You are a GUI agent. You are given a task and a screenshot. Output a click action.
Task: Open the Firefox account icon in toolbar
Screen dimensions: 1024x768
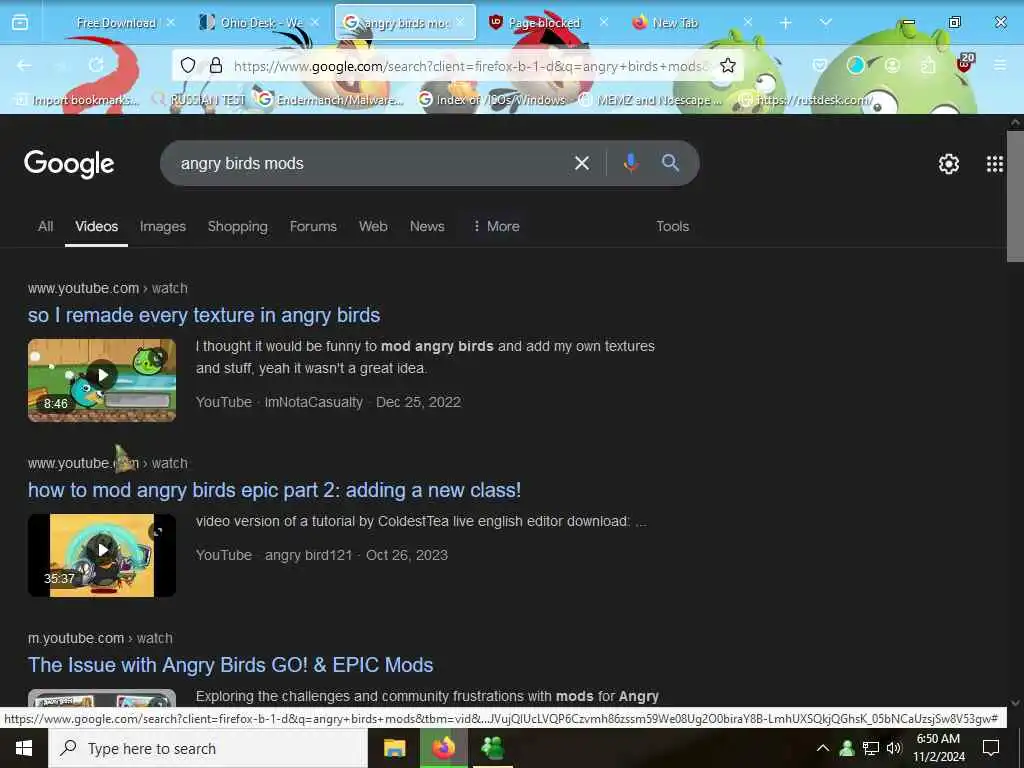[x=892, y=65]
